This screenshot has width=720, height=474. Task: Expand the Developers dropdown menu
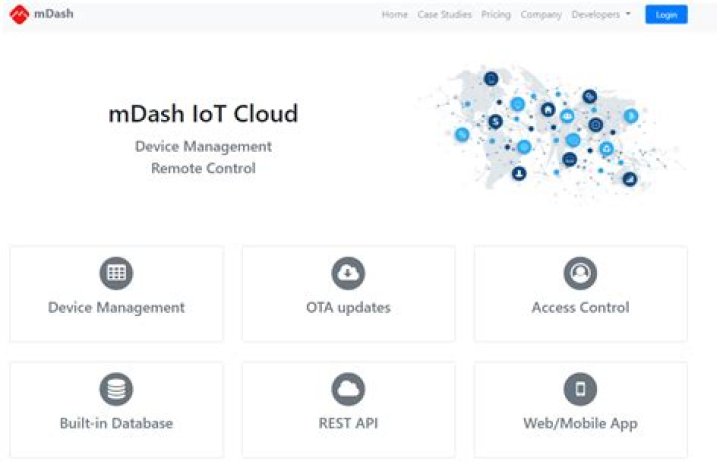click(x=601, y=15)
